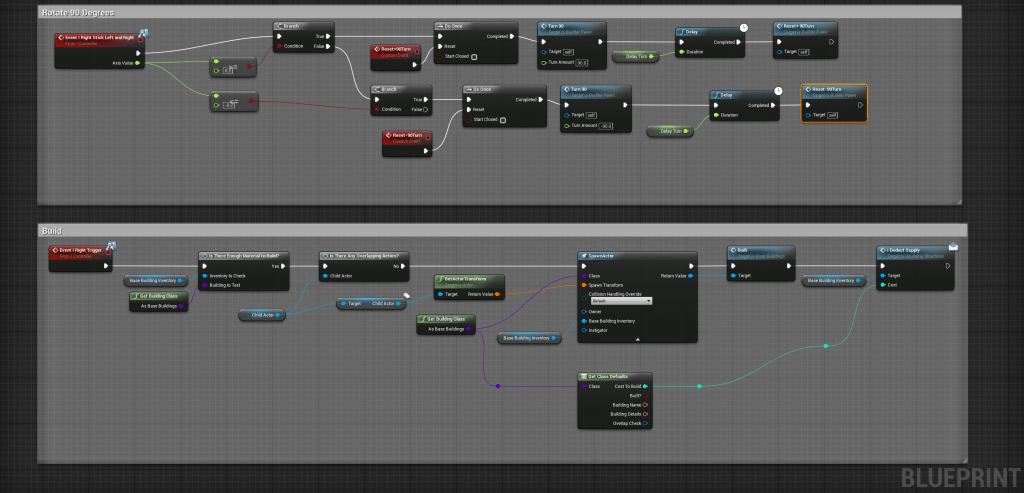
Task: Toggle Start Closed on the Do Once reset by Reset-90Turn
Action: point(501,120)
